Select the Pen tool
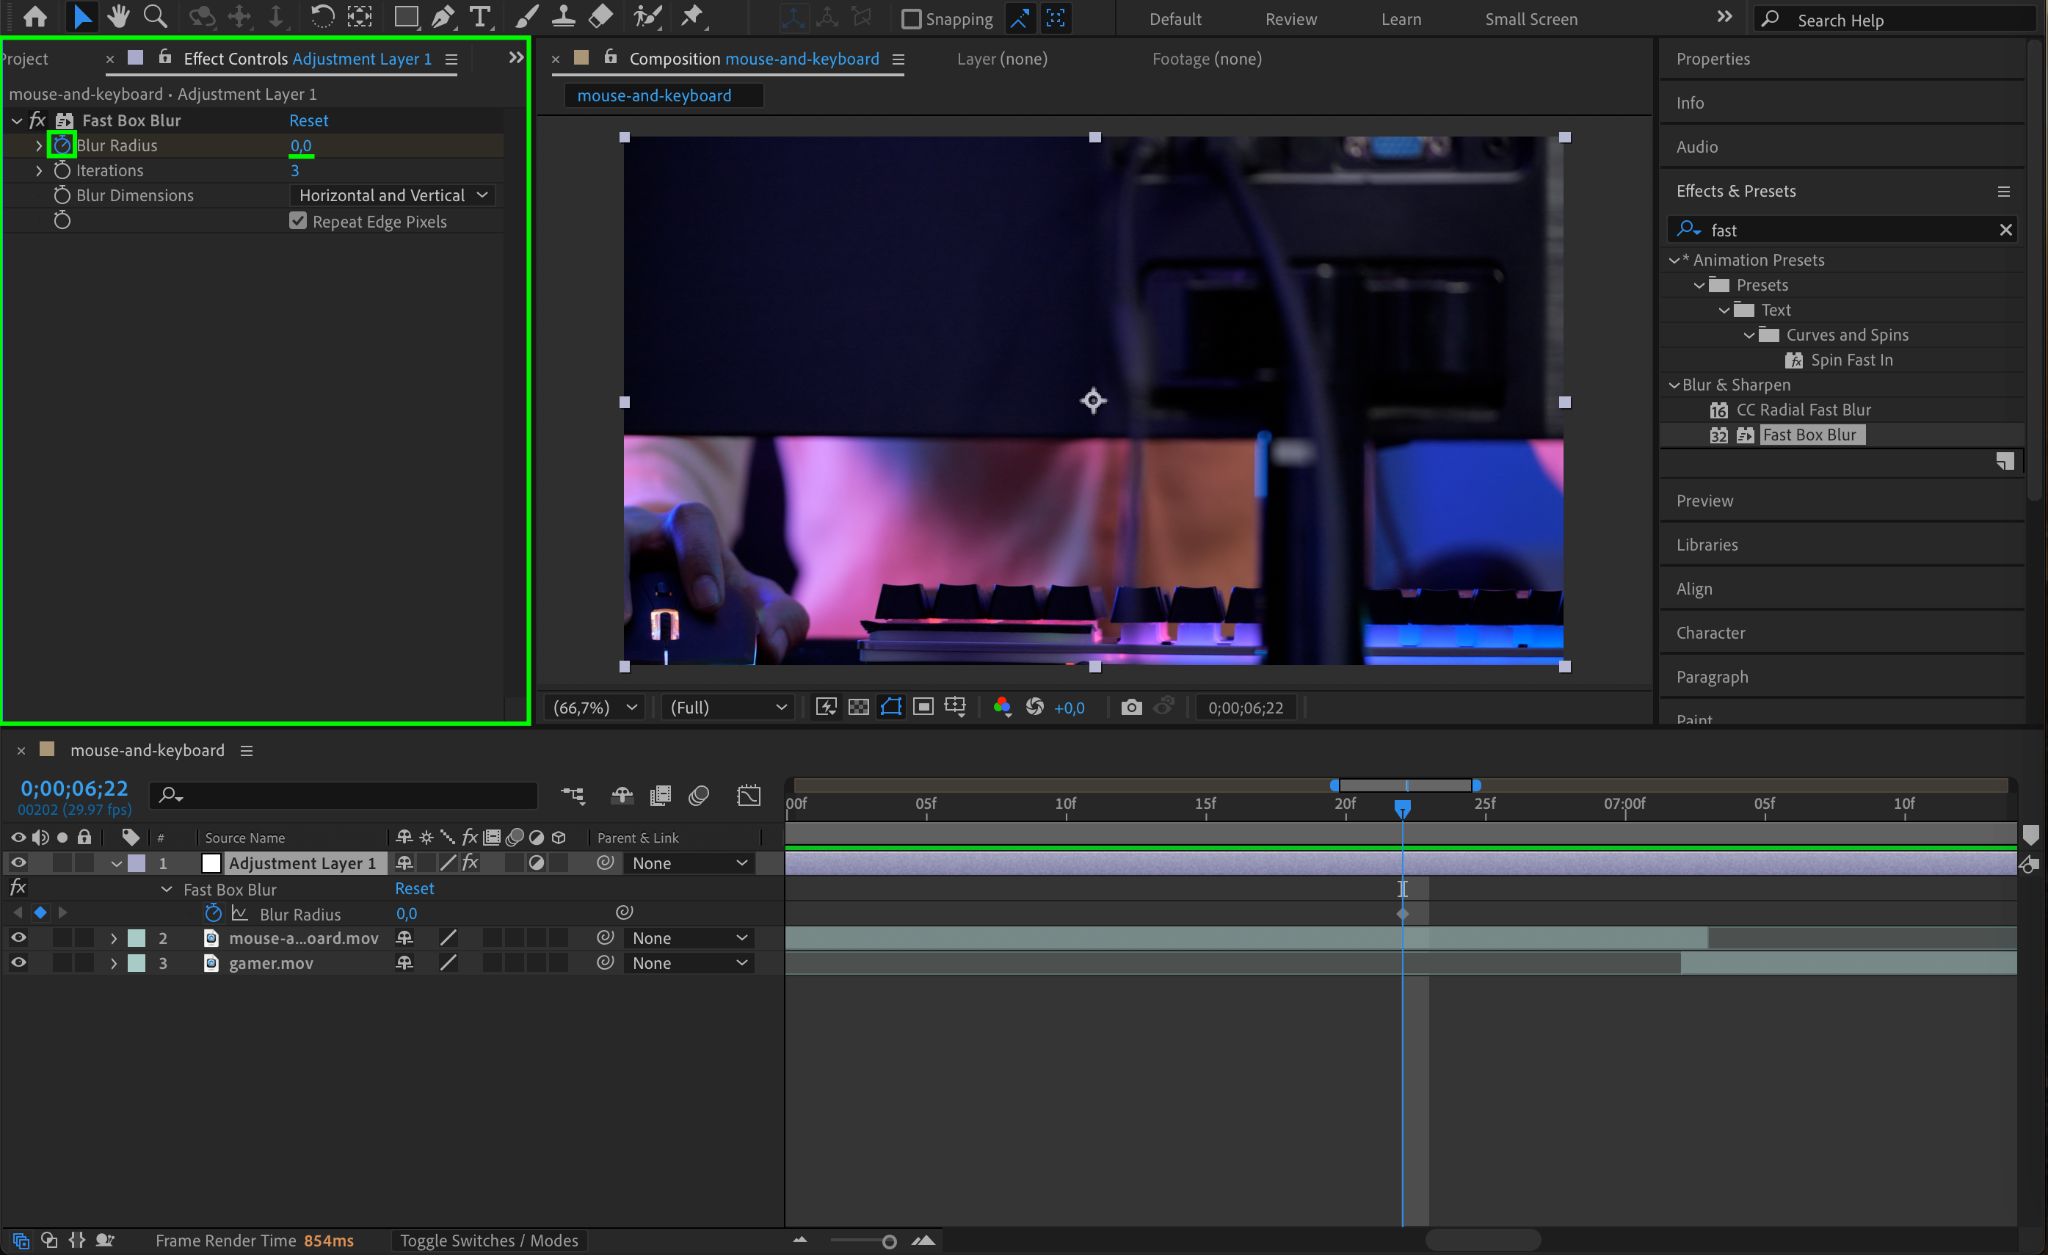The width and height of the screenshot is (2048, 1255). (x=443, y=16)
